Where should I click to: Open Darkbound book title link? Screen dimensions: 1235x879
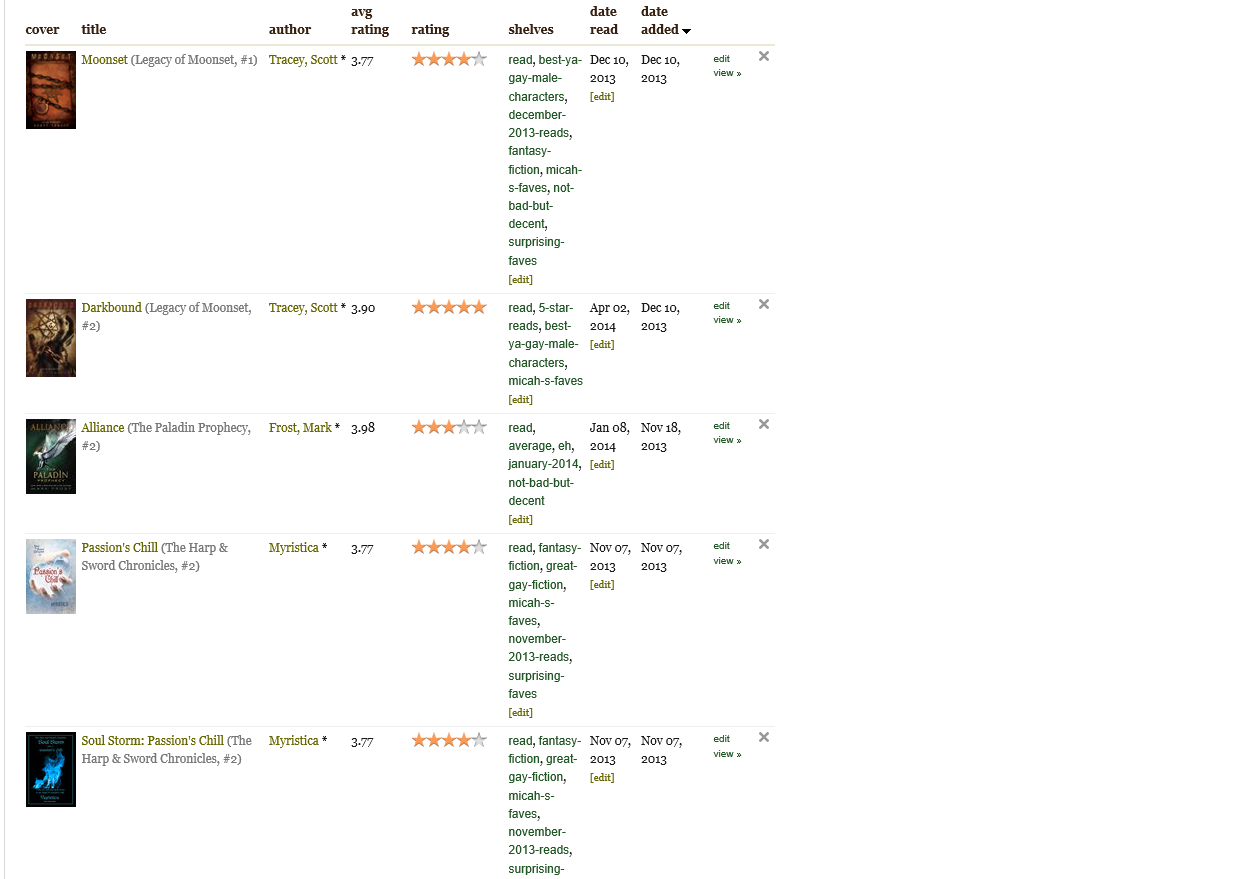click(x=112, y=308)
